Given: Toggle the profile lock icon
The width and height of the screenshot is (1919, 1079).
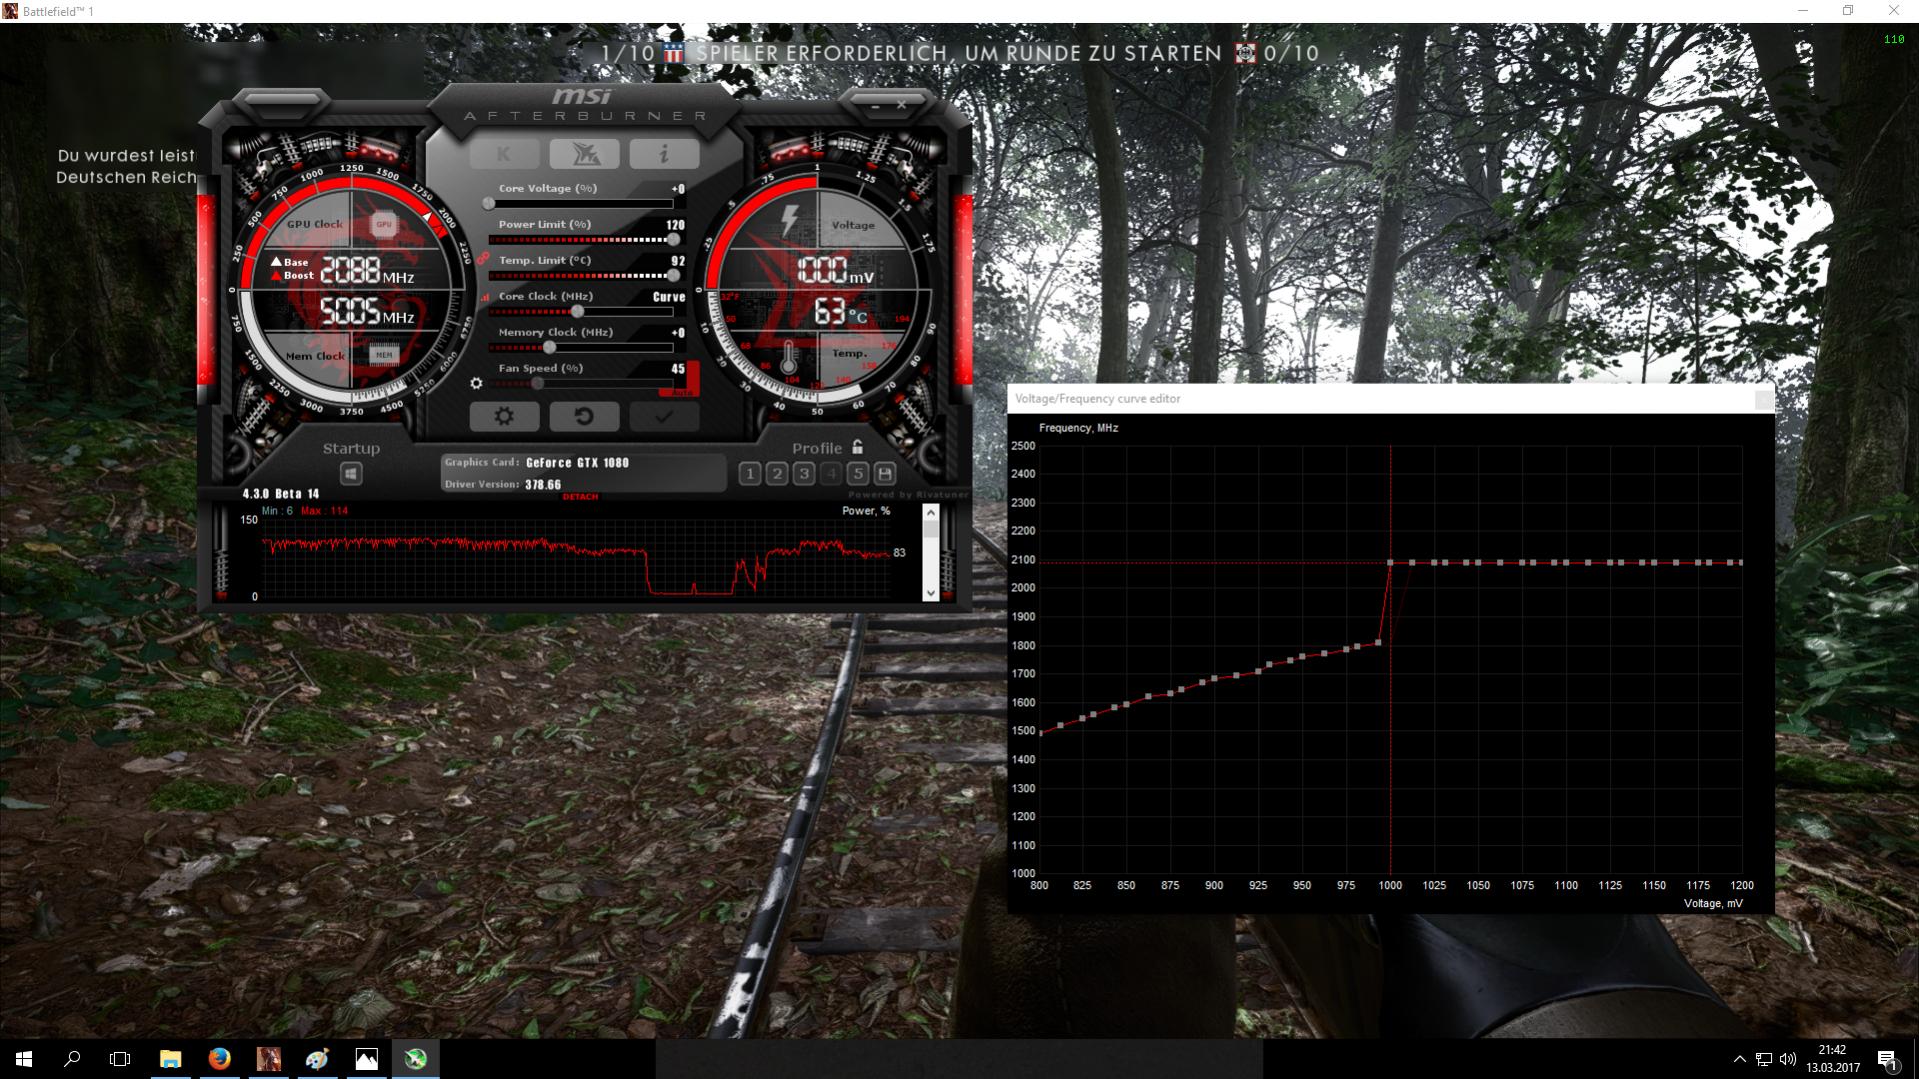Looking at the screenshot, I should tap(857, 447).
